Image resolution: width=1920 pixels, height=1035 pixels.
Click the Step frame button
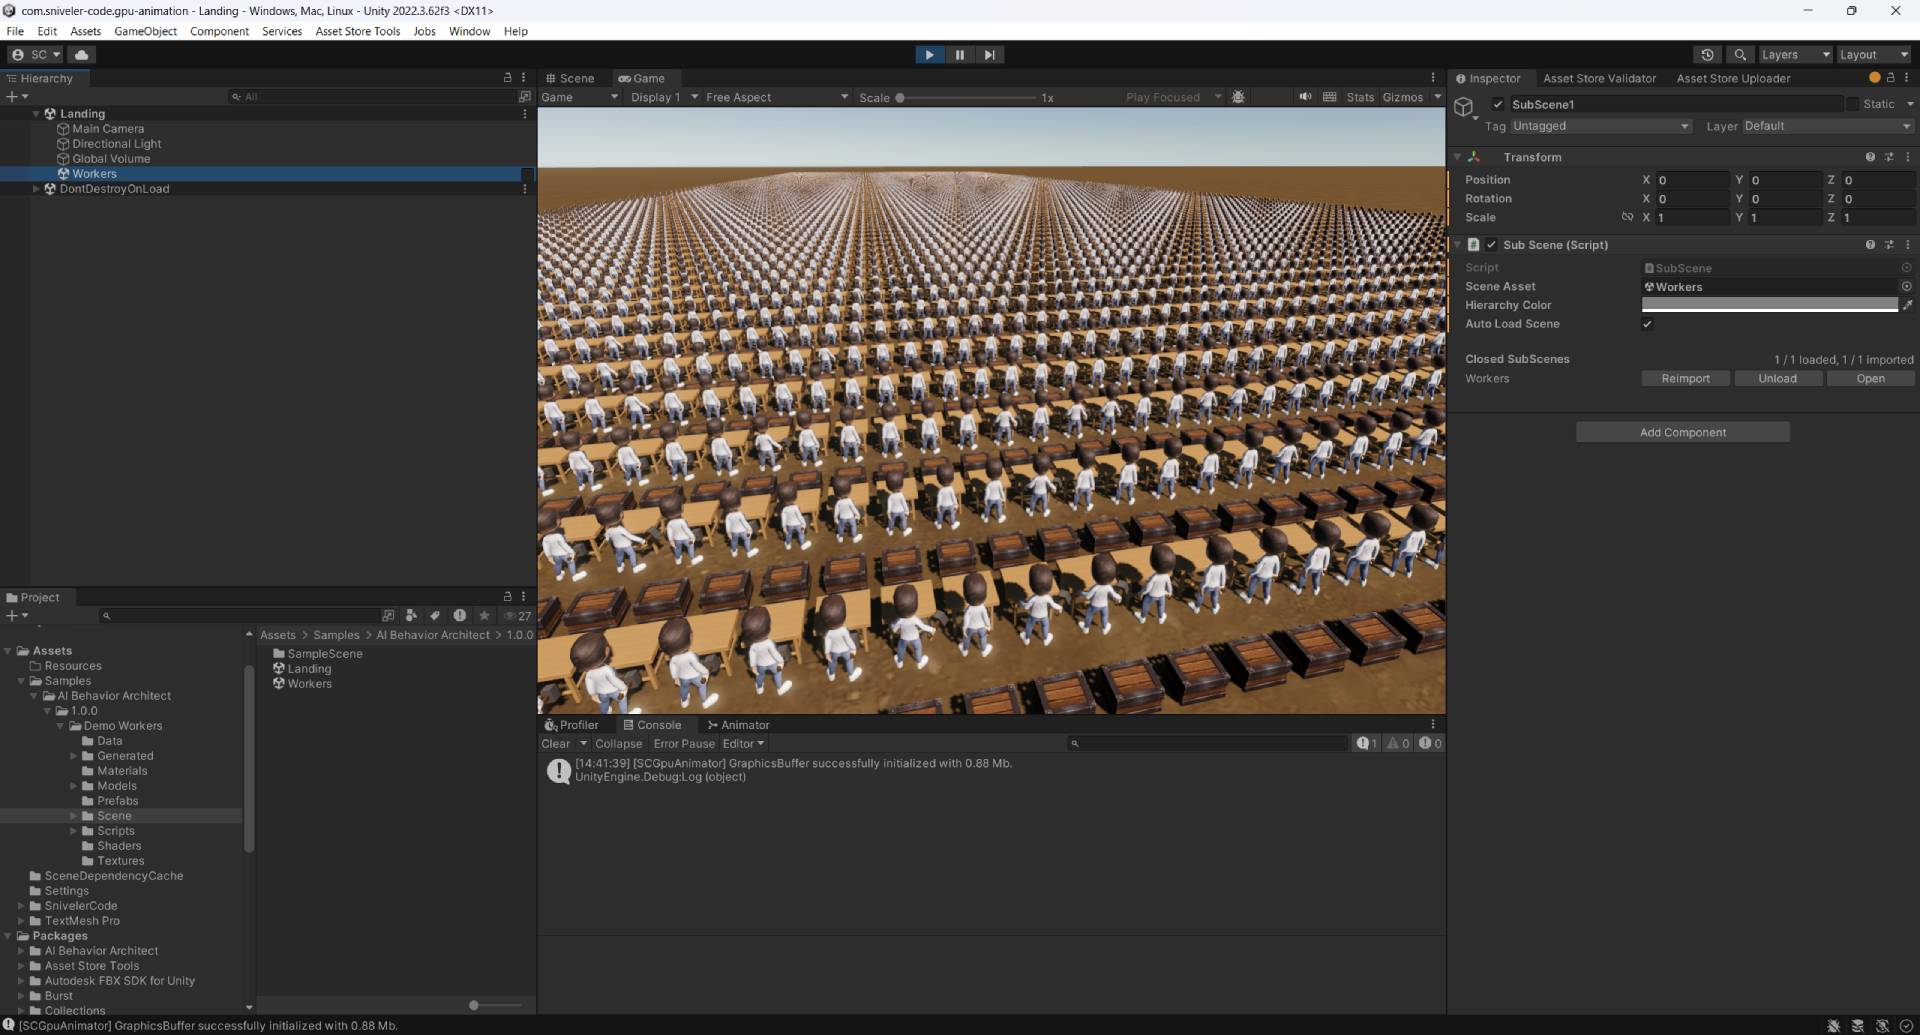pyautogui.click(x=989, y=55)
